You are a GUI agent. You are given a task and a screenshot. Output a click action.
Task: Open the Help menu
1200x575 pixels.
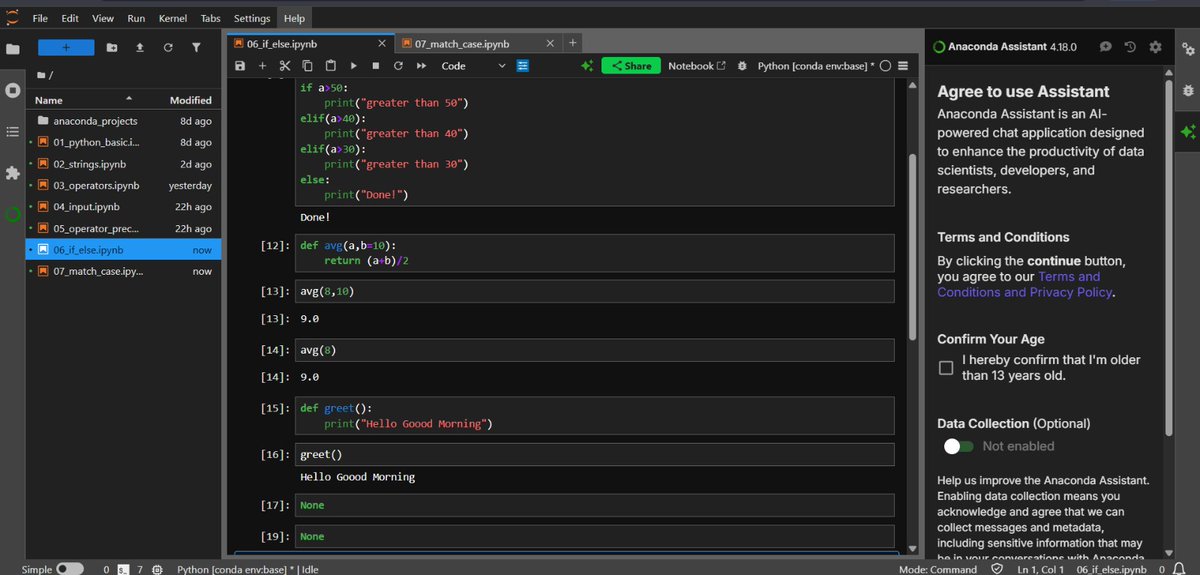click(x=294, y=18)
